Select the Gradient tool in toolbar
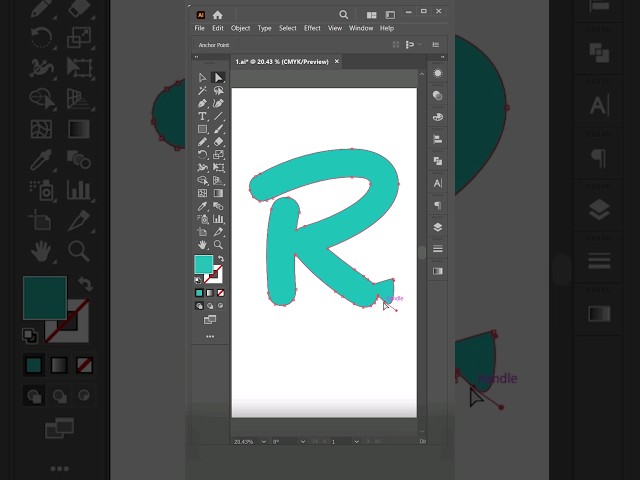 pyautogui.click(x=218, y=193)
